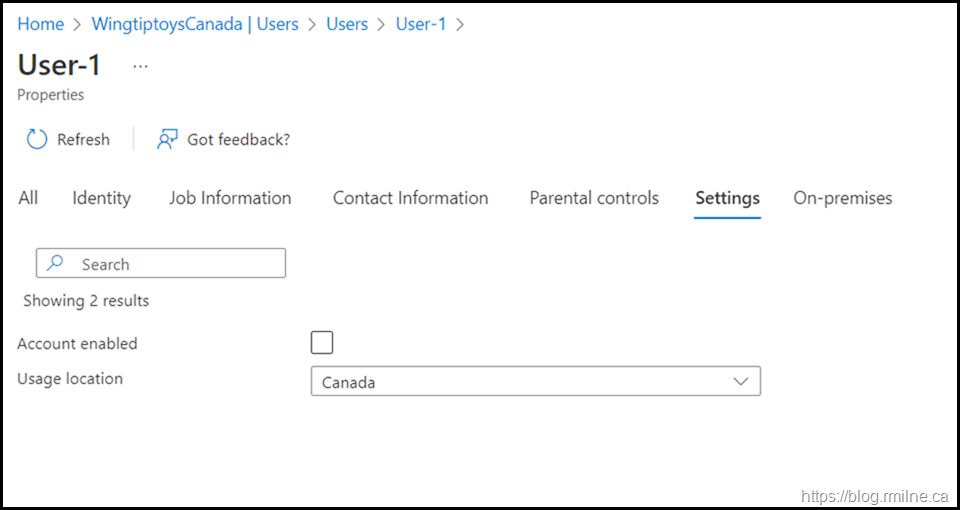Click the User-1 breadcrumb link
Image resolution: width=960 pixels, height=510 pixels.
(421, 24)
